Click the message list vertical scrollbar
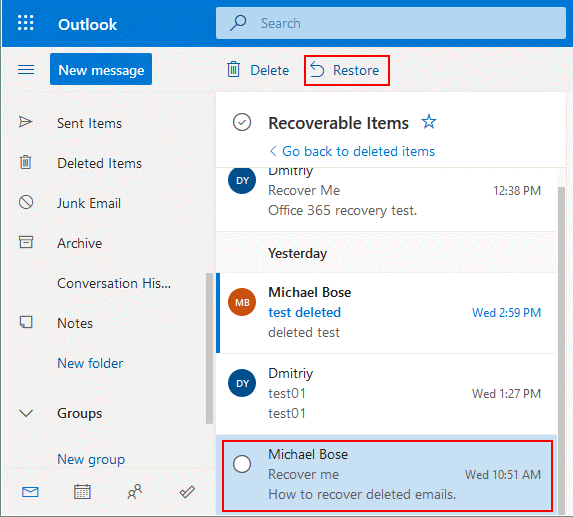 561,350
